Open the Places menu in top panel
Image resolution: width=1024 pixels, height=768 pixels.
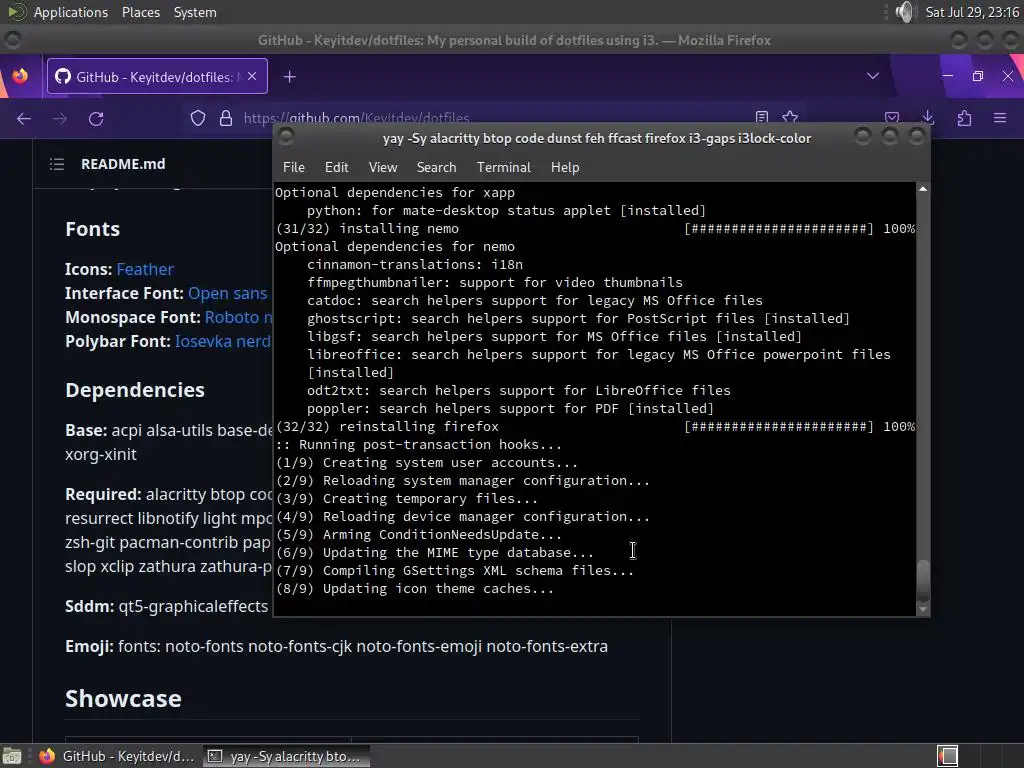click(140, 12)
